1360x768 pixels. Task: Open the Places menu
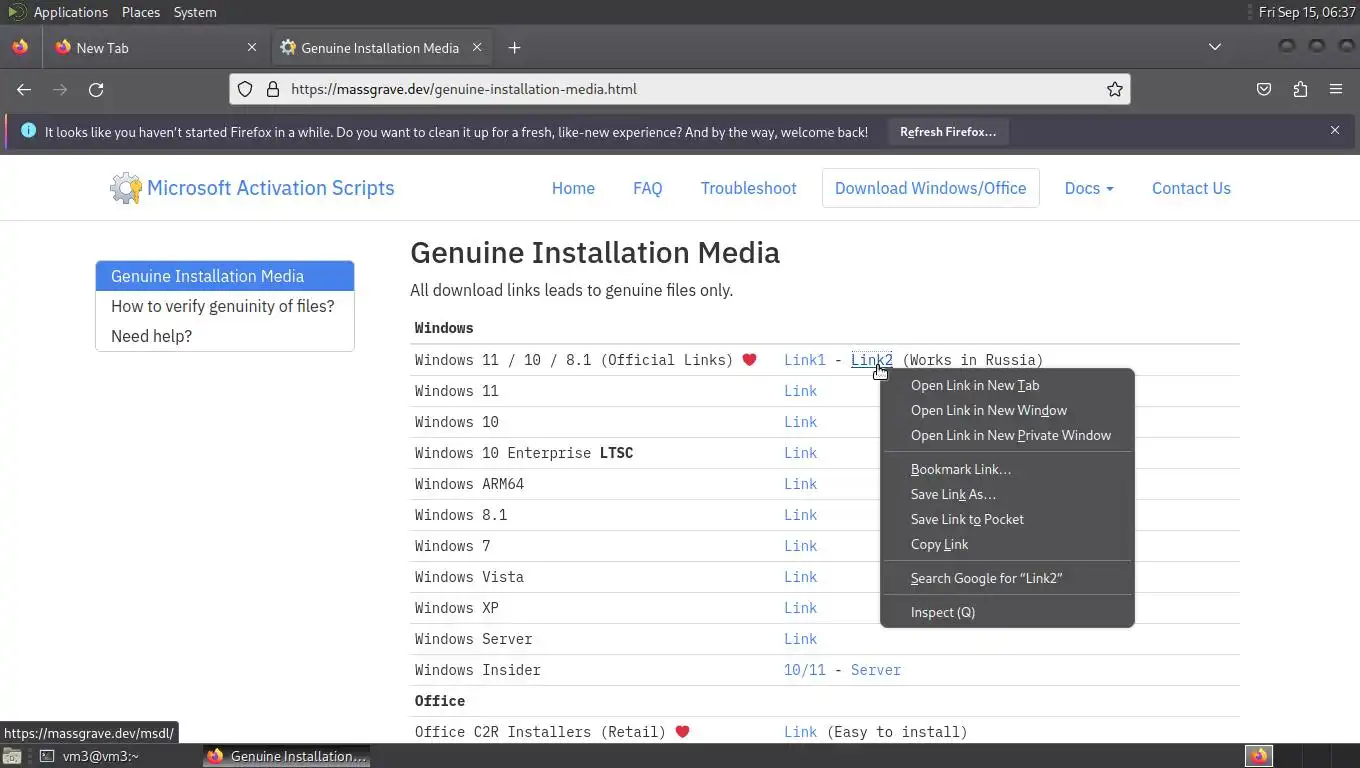click(141, 12)
